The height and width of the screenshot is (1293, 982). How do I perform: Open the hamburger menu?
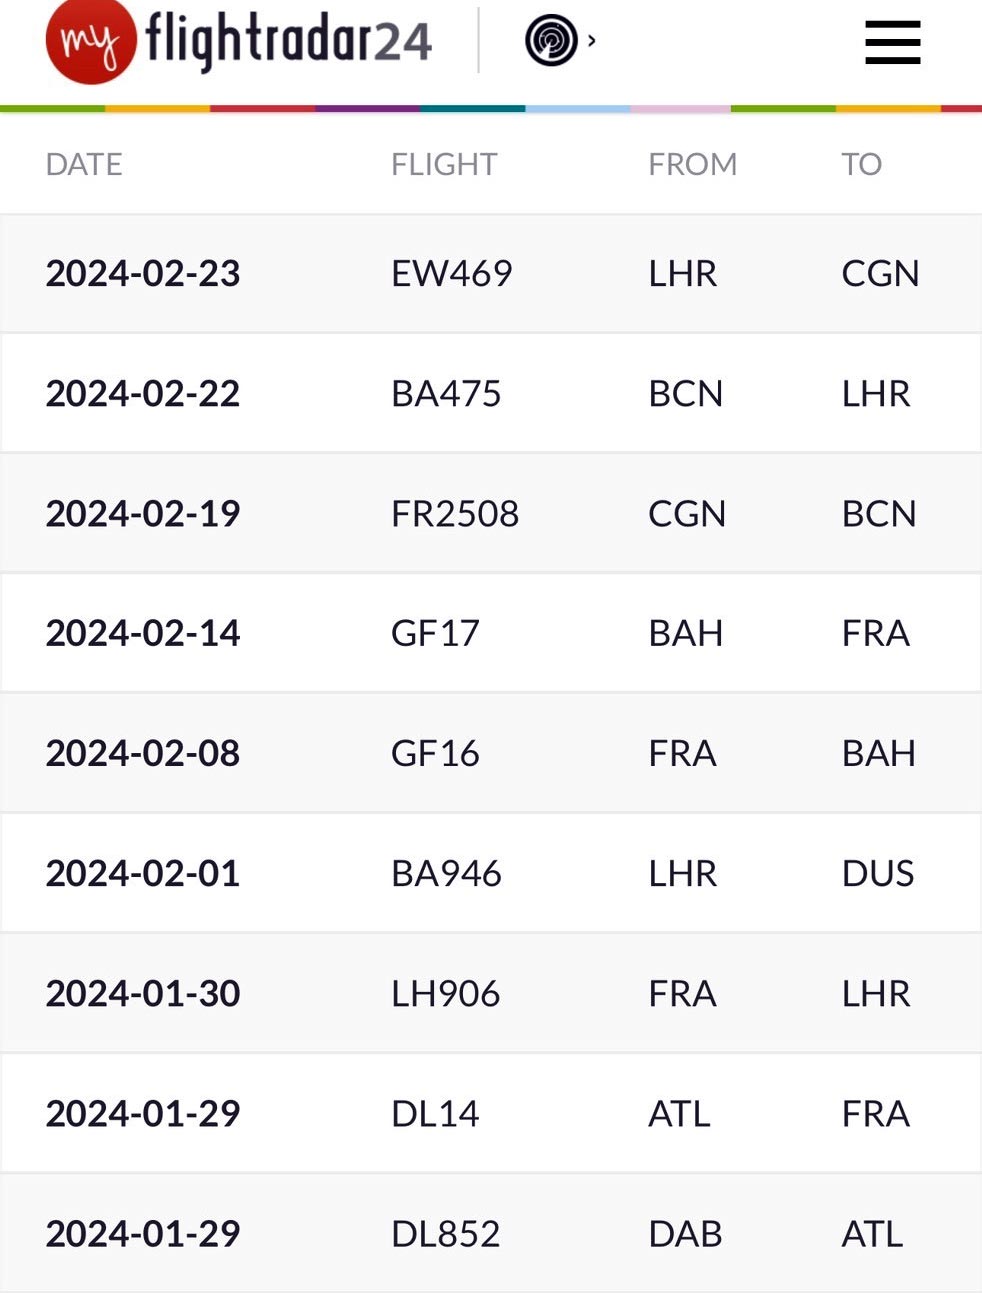coord(892,43)
